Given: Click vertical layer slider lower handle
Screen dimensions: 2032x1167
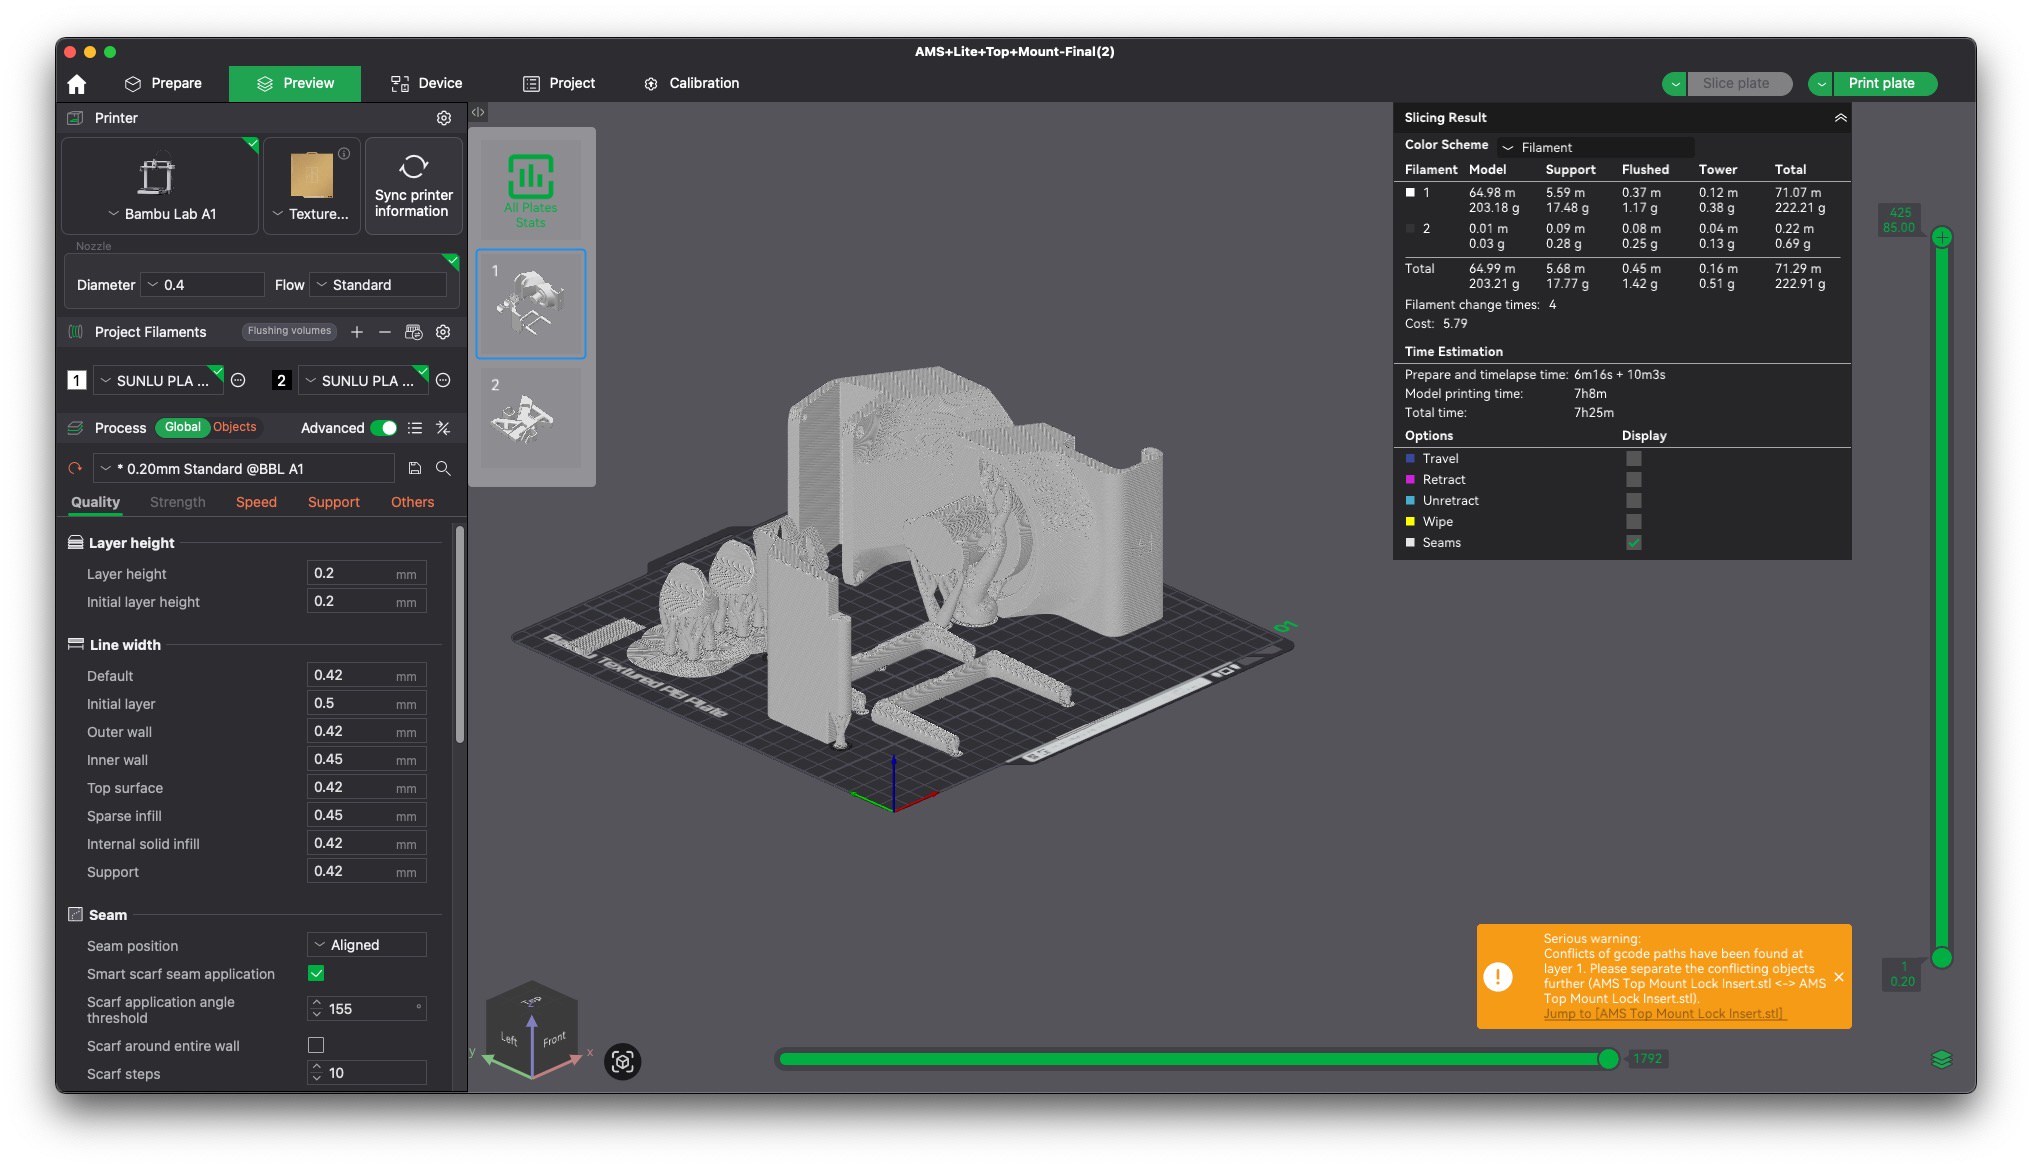Looking at the screenshot, I should (x=1942, y=958).
